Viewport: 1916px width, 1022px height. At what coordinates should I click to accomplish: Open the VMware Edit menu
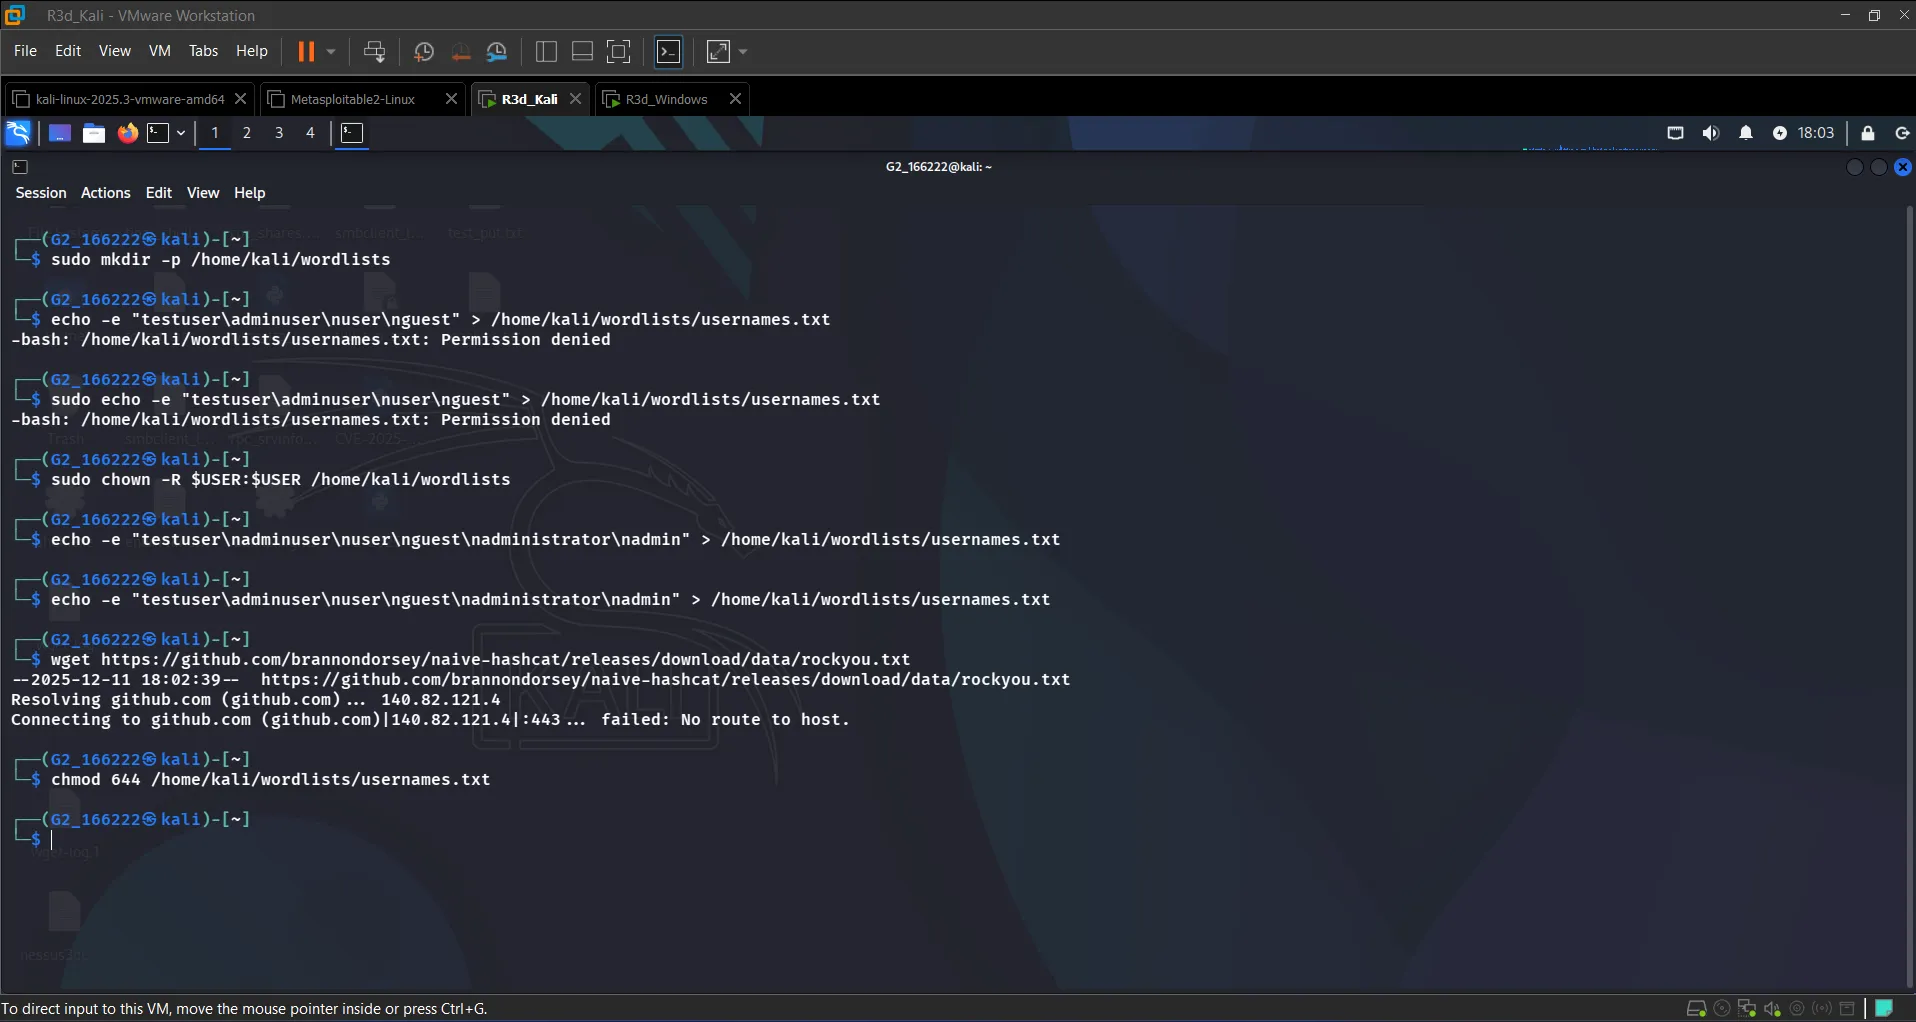[x=68, y=51]
